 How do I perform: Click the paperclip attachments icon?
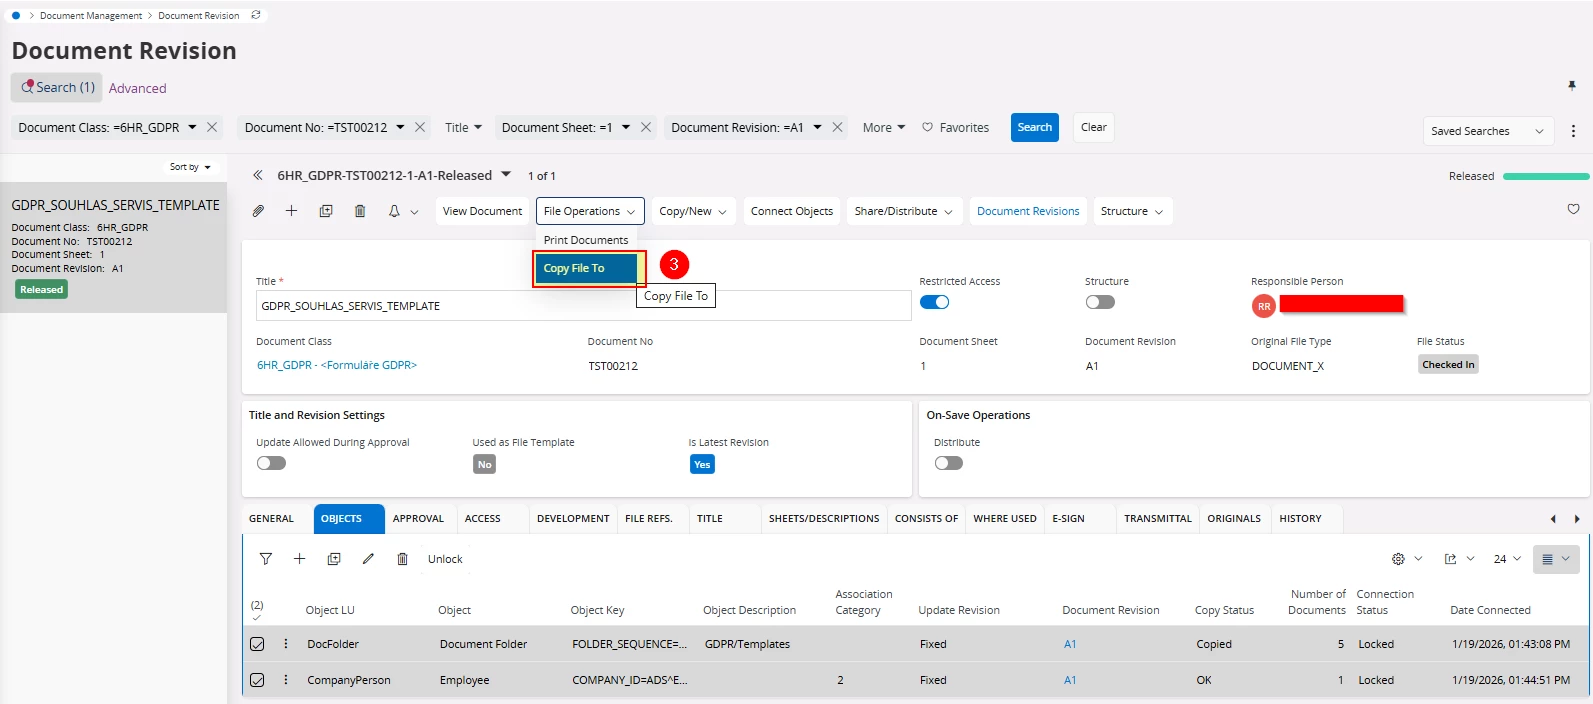(x=258, y=211)
